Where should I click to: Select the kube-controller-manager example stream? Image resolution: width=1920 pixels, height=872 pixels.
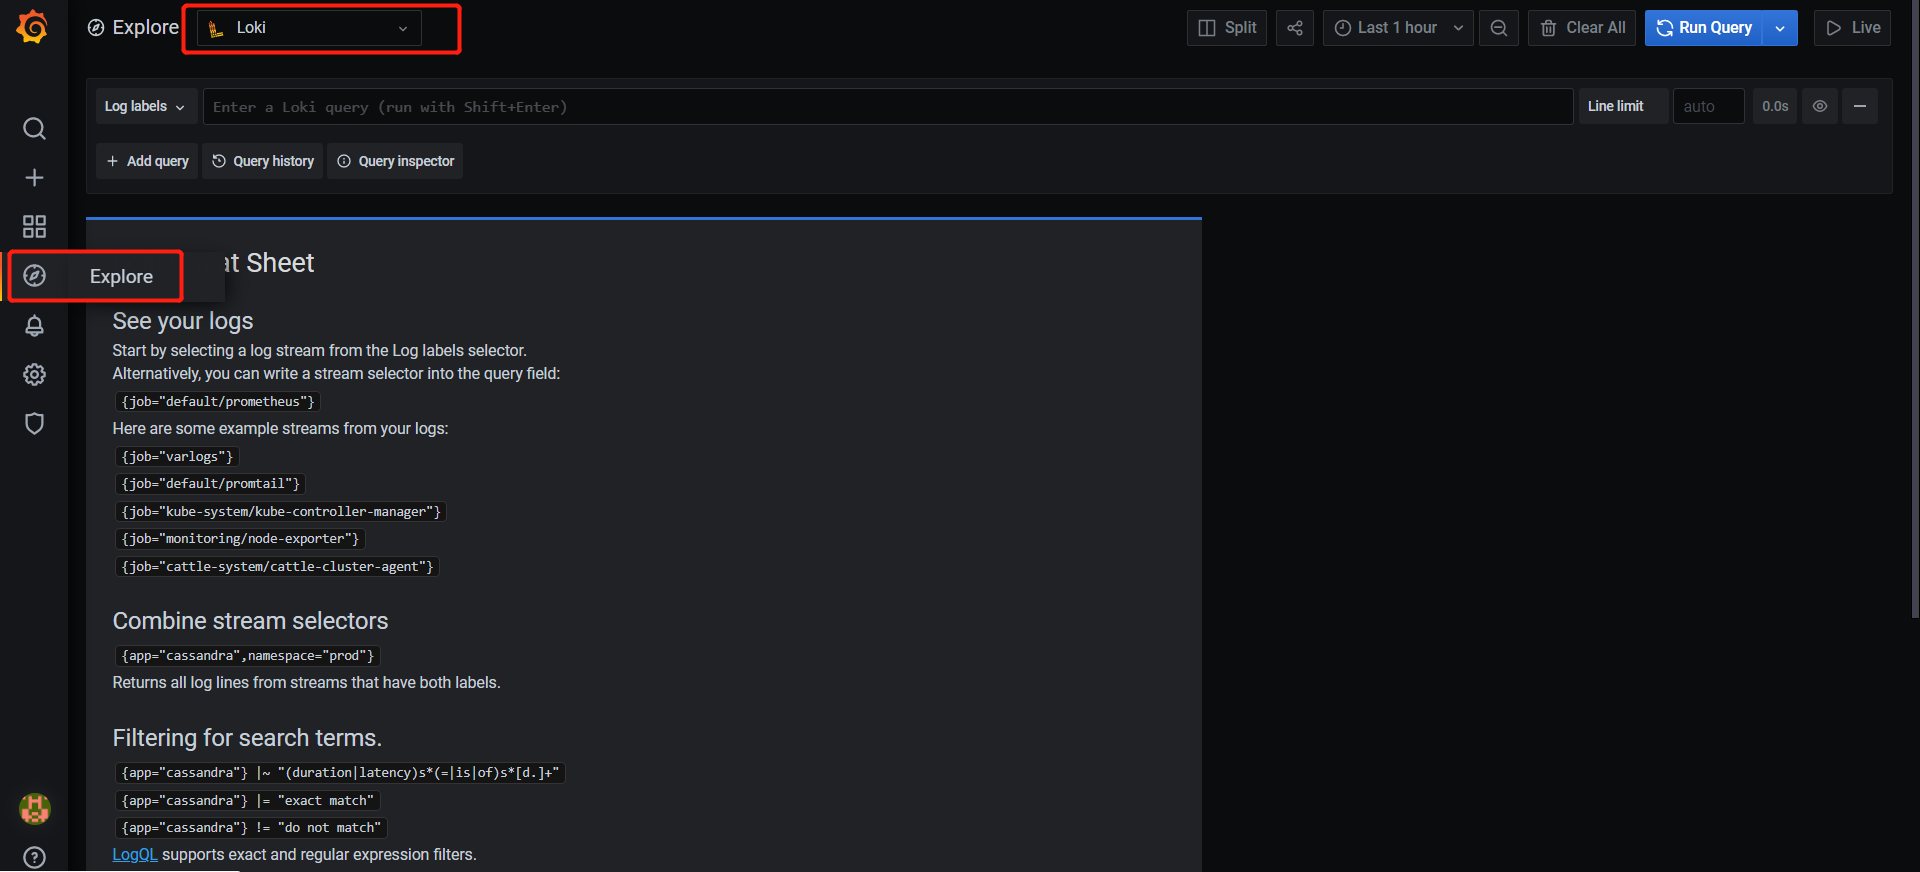(281, 512)
